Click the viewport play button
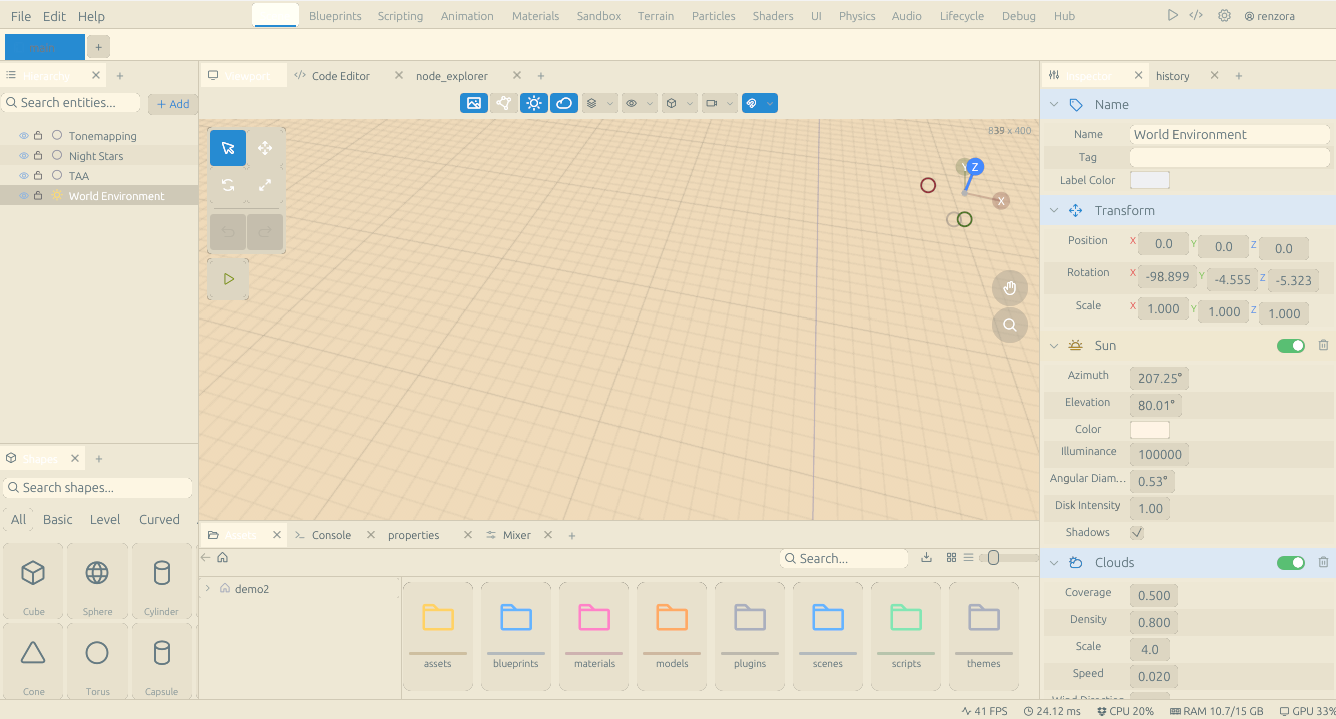1336x719 pixels. (228, 279)
